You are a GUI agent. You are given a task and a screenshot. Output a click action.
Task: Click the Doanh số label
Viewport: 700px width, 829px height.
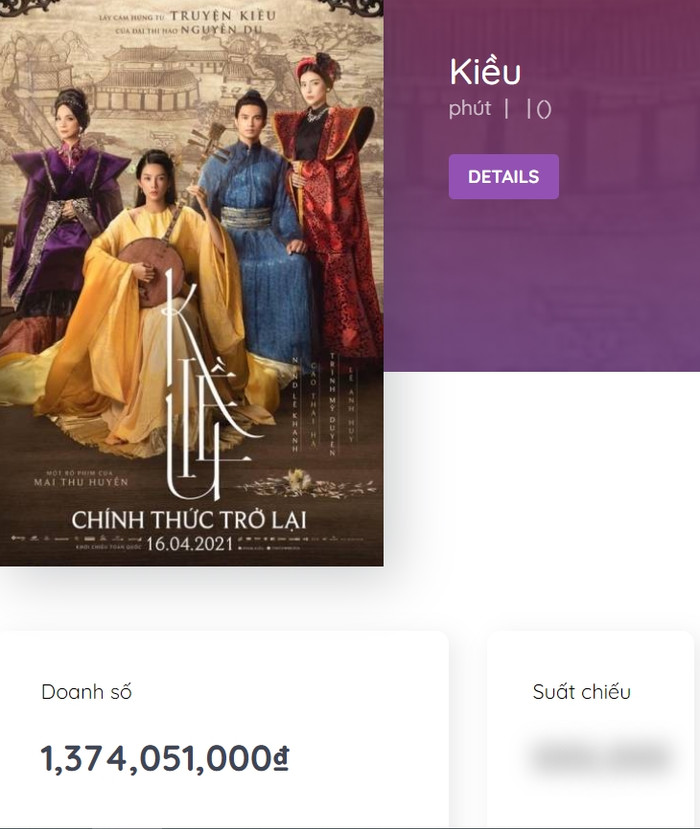(x=86, y=692)
